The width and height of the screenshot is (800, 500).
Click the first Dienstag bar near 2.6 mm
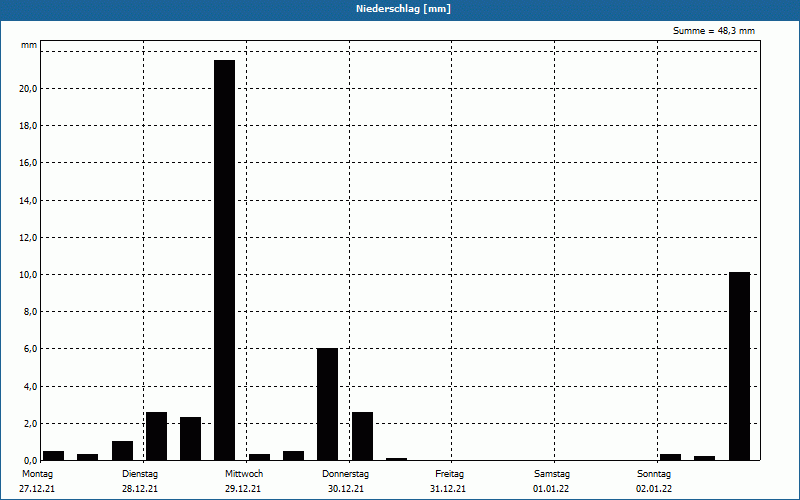point(157,436)
